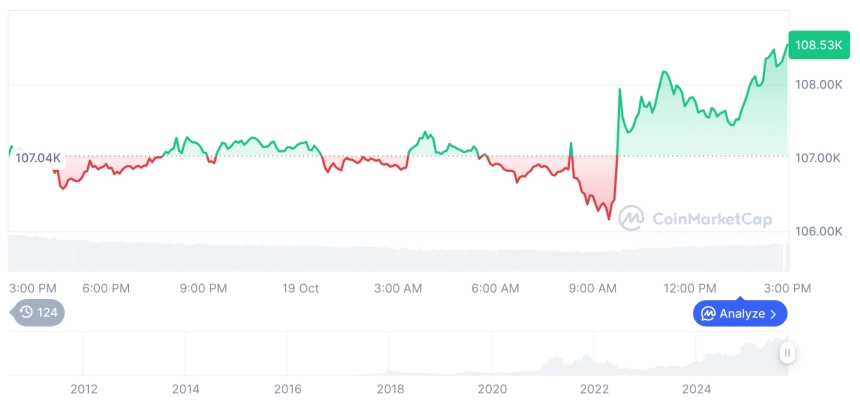Screen dimensions: 860x401
Task: Click the 106.00K price axis label
Action: pos(818,232)
